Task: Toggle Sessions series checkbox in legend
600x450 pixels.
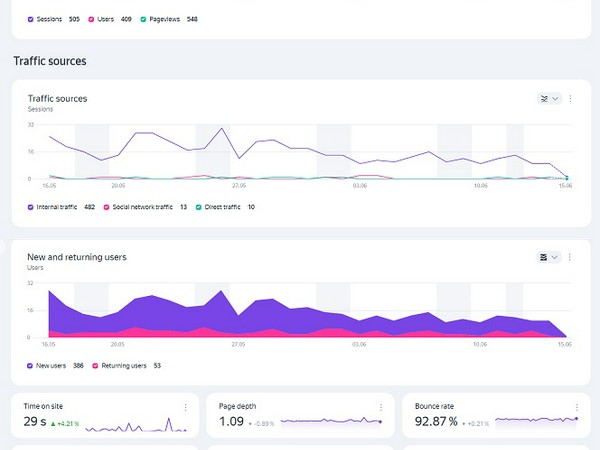Action: [x=30, y=19]
